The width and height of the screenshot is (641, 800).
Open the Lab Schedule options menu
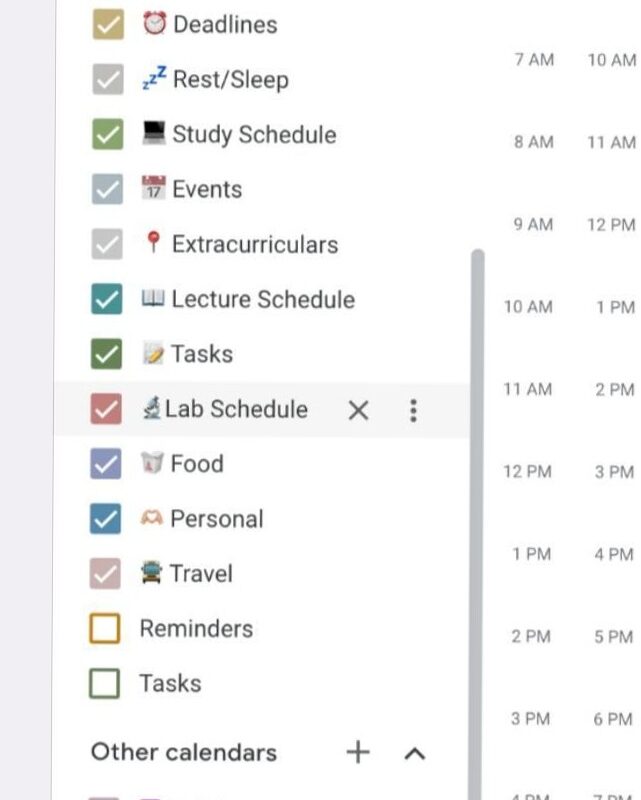[412, 409]
